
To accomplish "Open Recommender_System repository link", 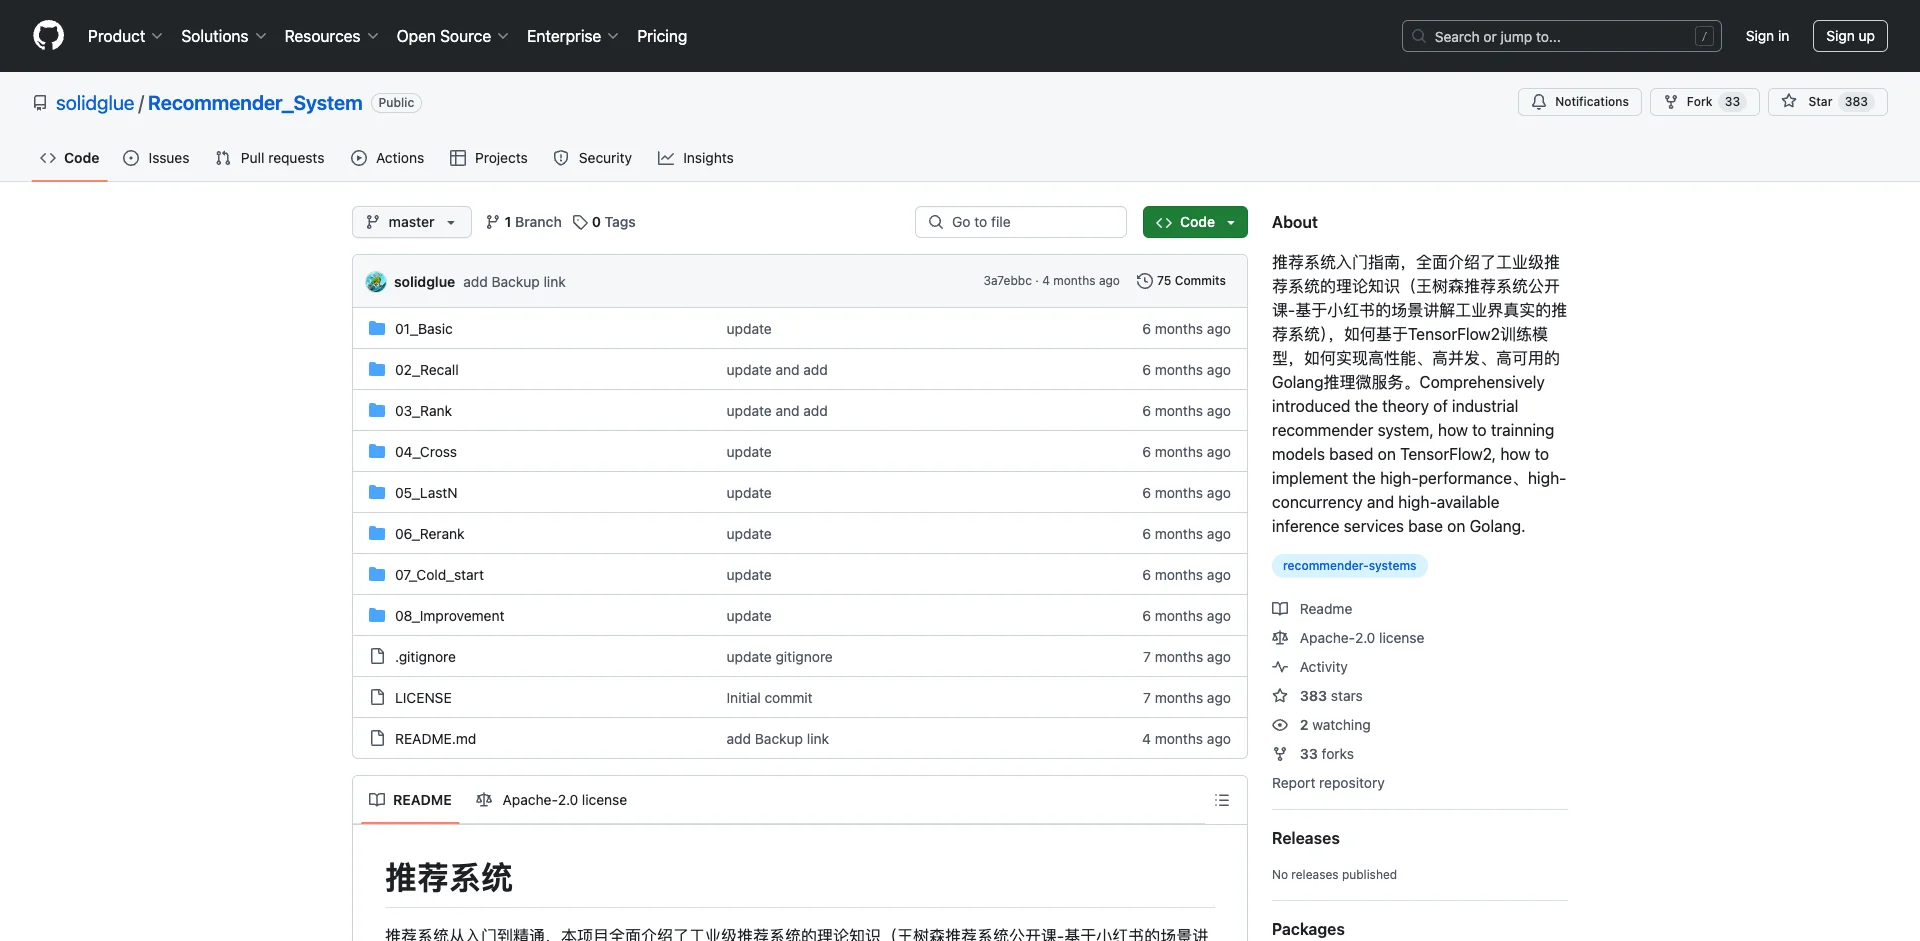I will pos(255,103).
